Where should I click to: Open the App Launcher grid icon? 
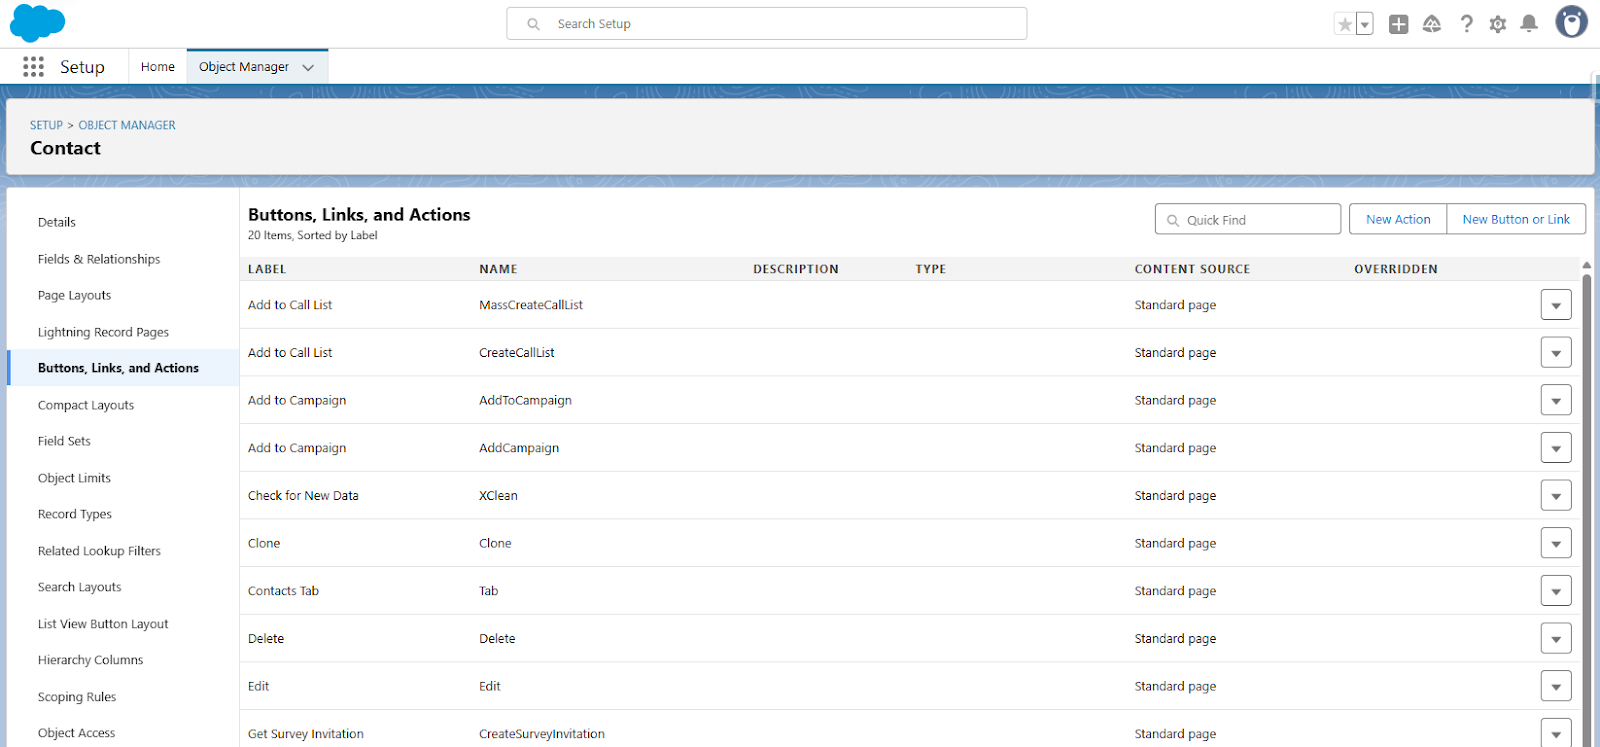click(x=33, y=67)
